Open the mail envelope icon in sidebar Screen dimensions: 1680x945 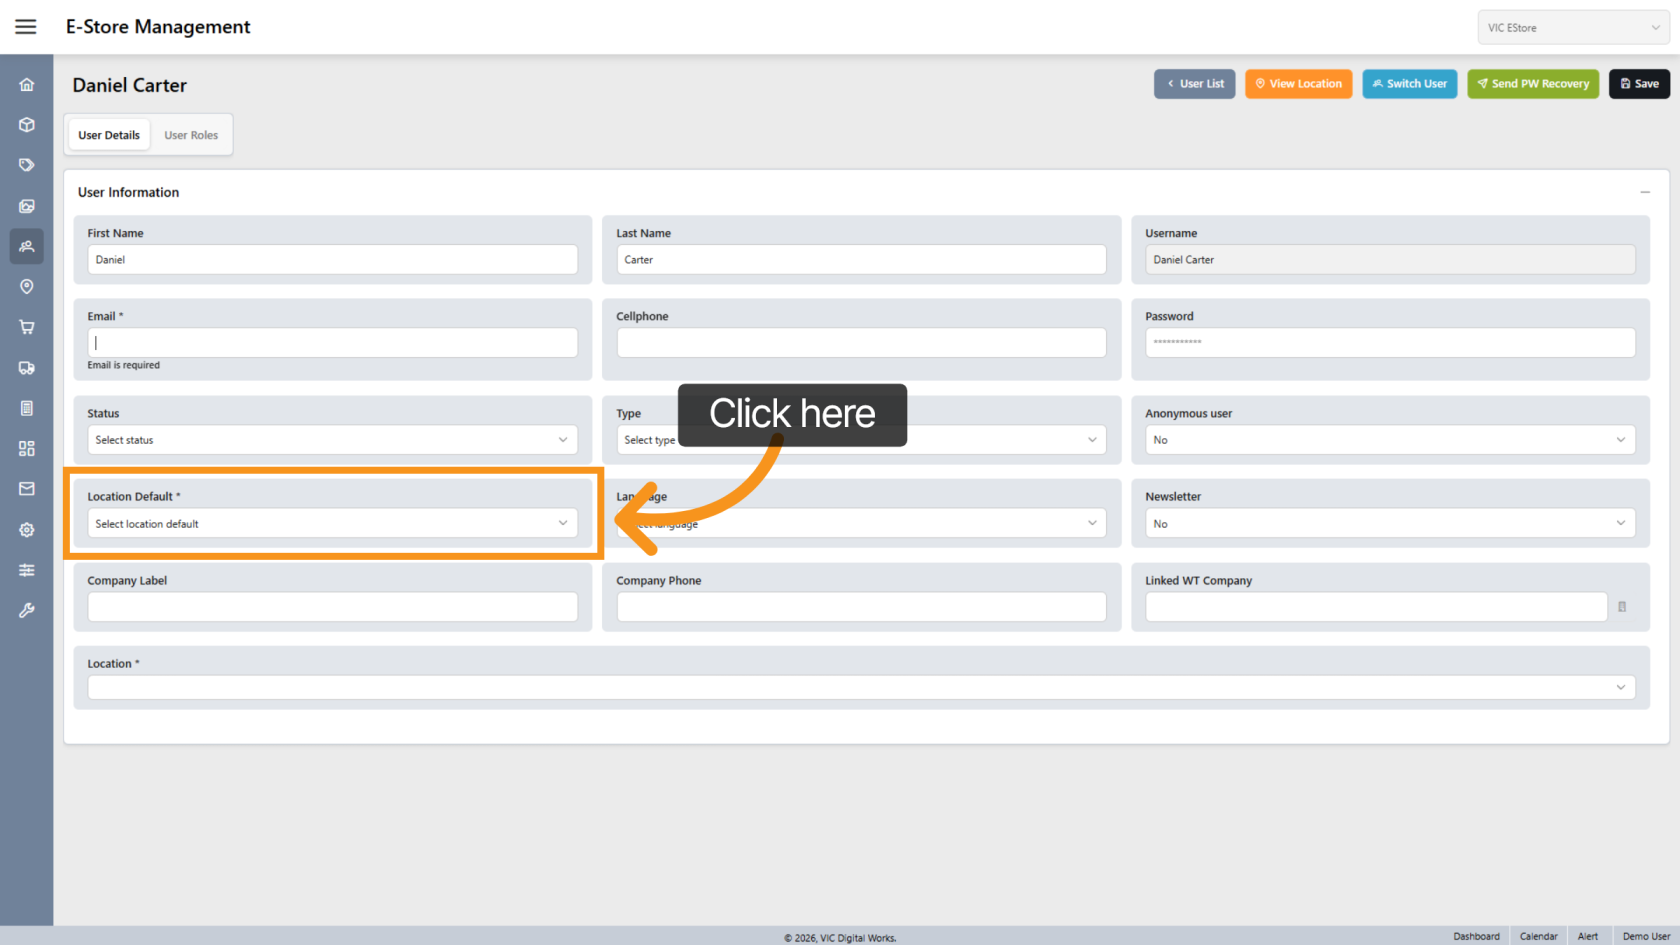27,489
